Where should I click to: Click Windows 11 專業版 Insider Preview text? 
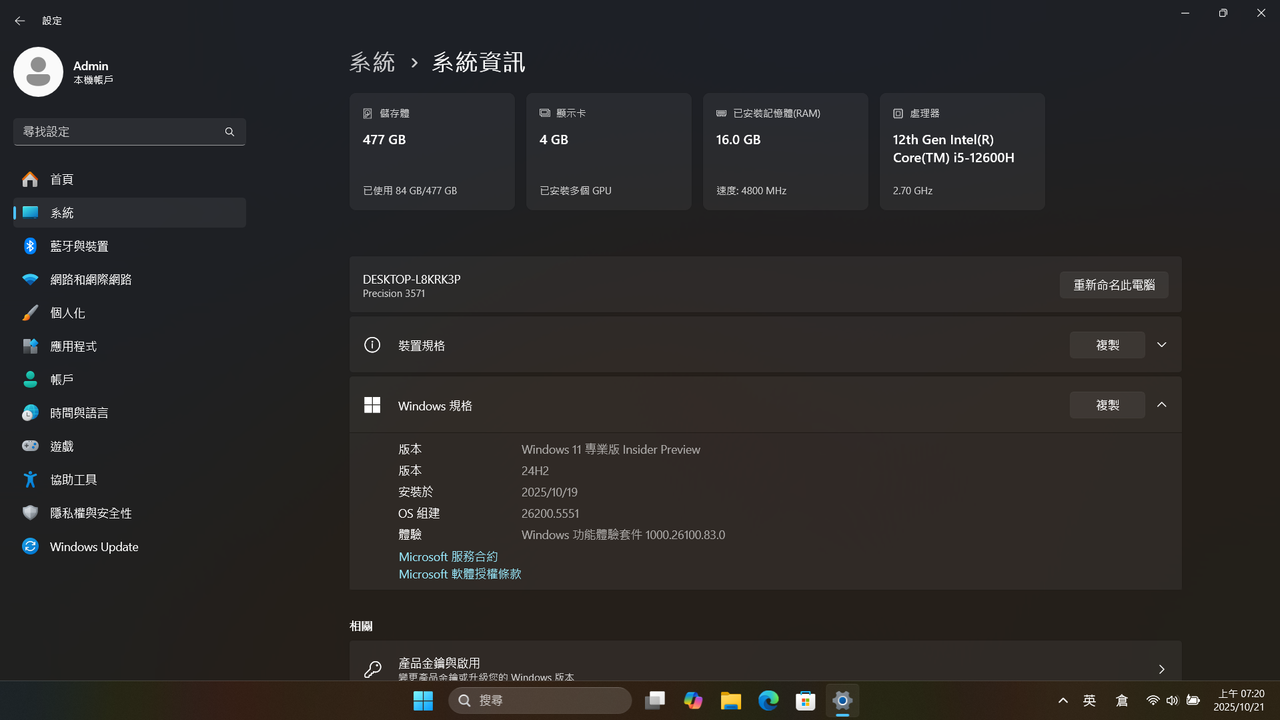pos(611,450)
